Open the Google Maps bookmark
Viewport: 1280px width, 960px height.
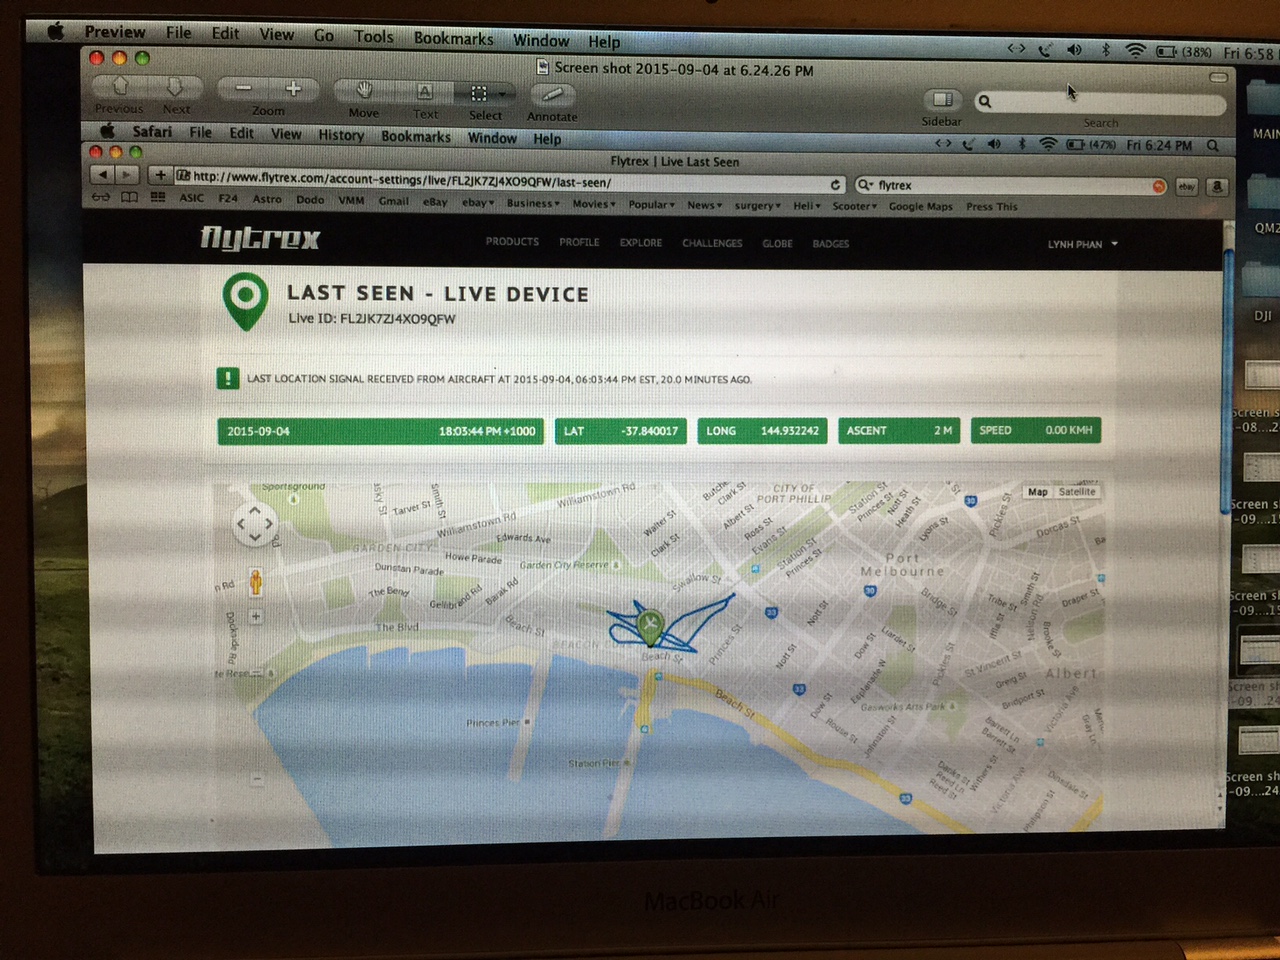point(920,207)
